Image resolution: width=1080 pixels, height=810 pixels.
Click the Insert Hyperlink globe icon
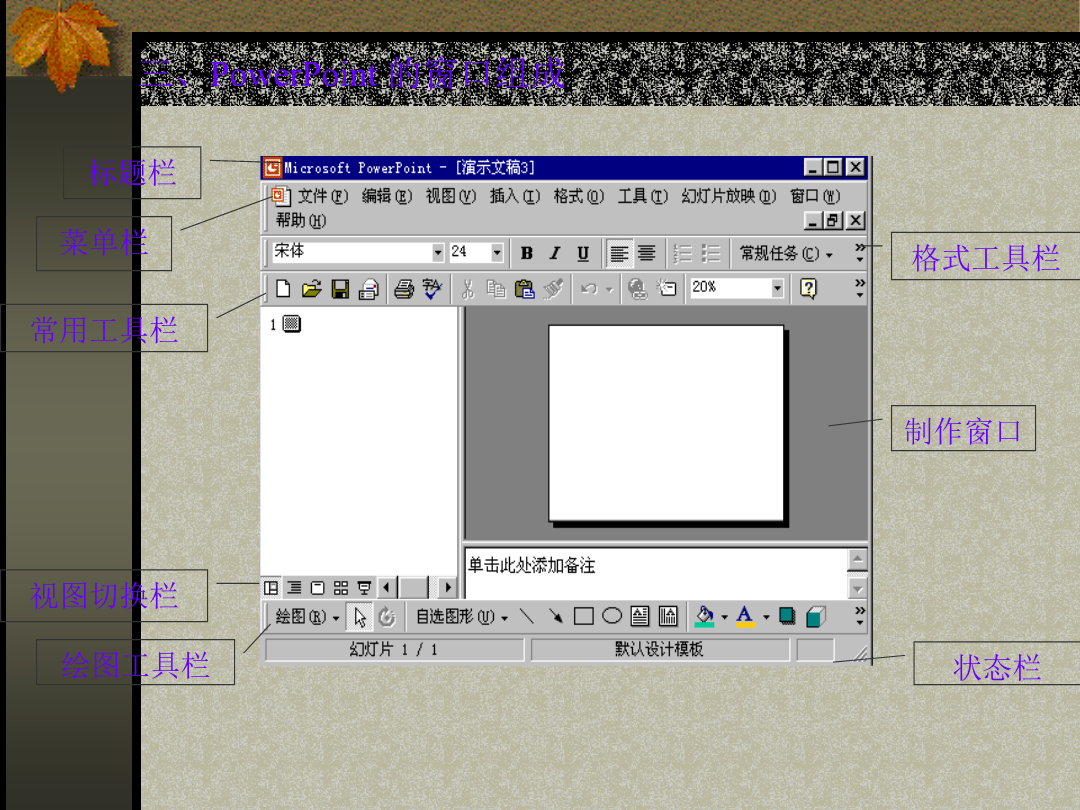(x=638, y=289)
